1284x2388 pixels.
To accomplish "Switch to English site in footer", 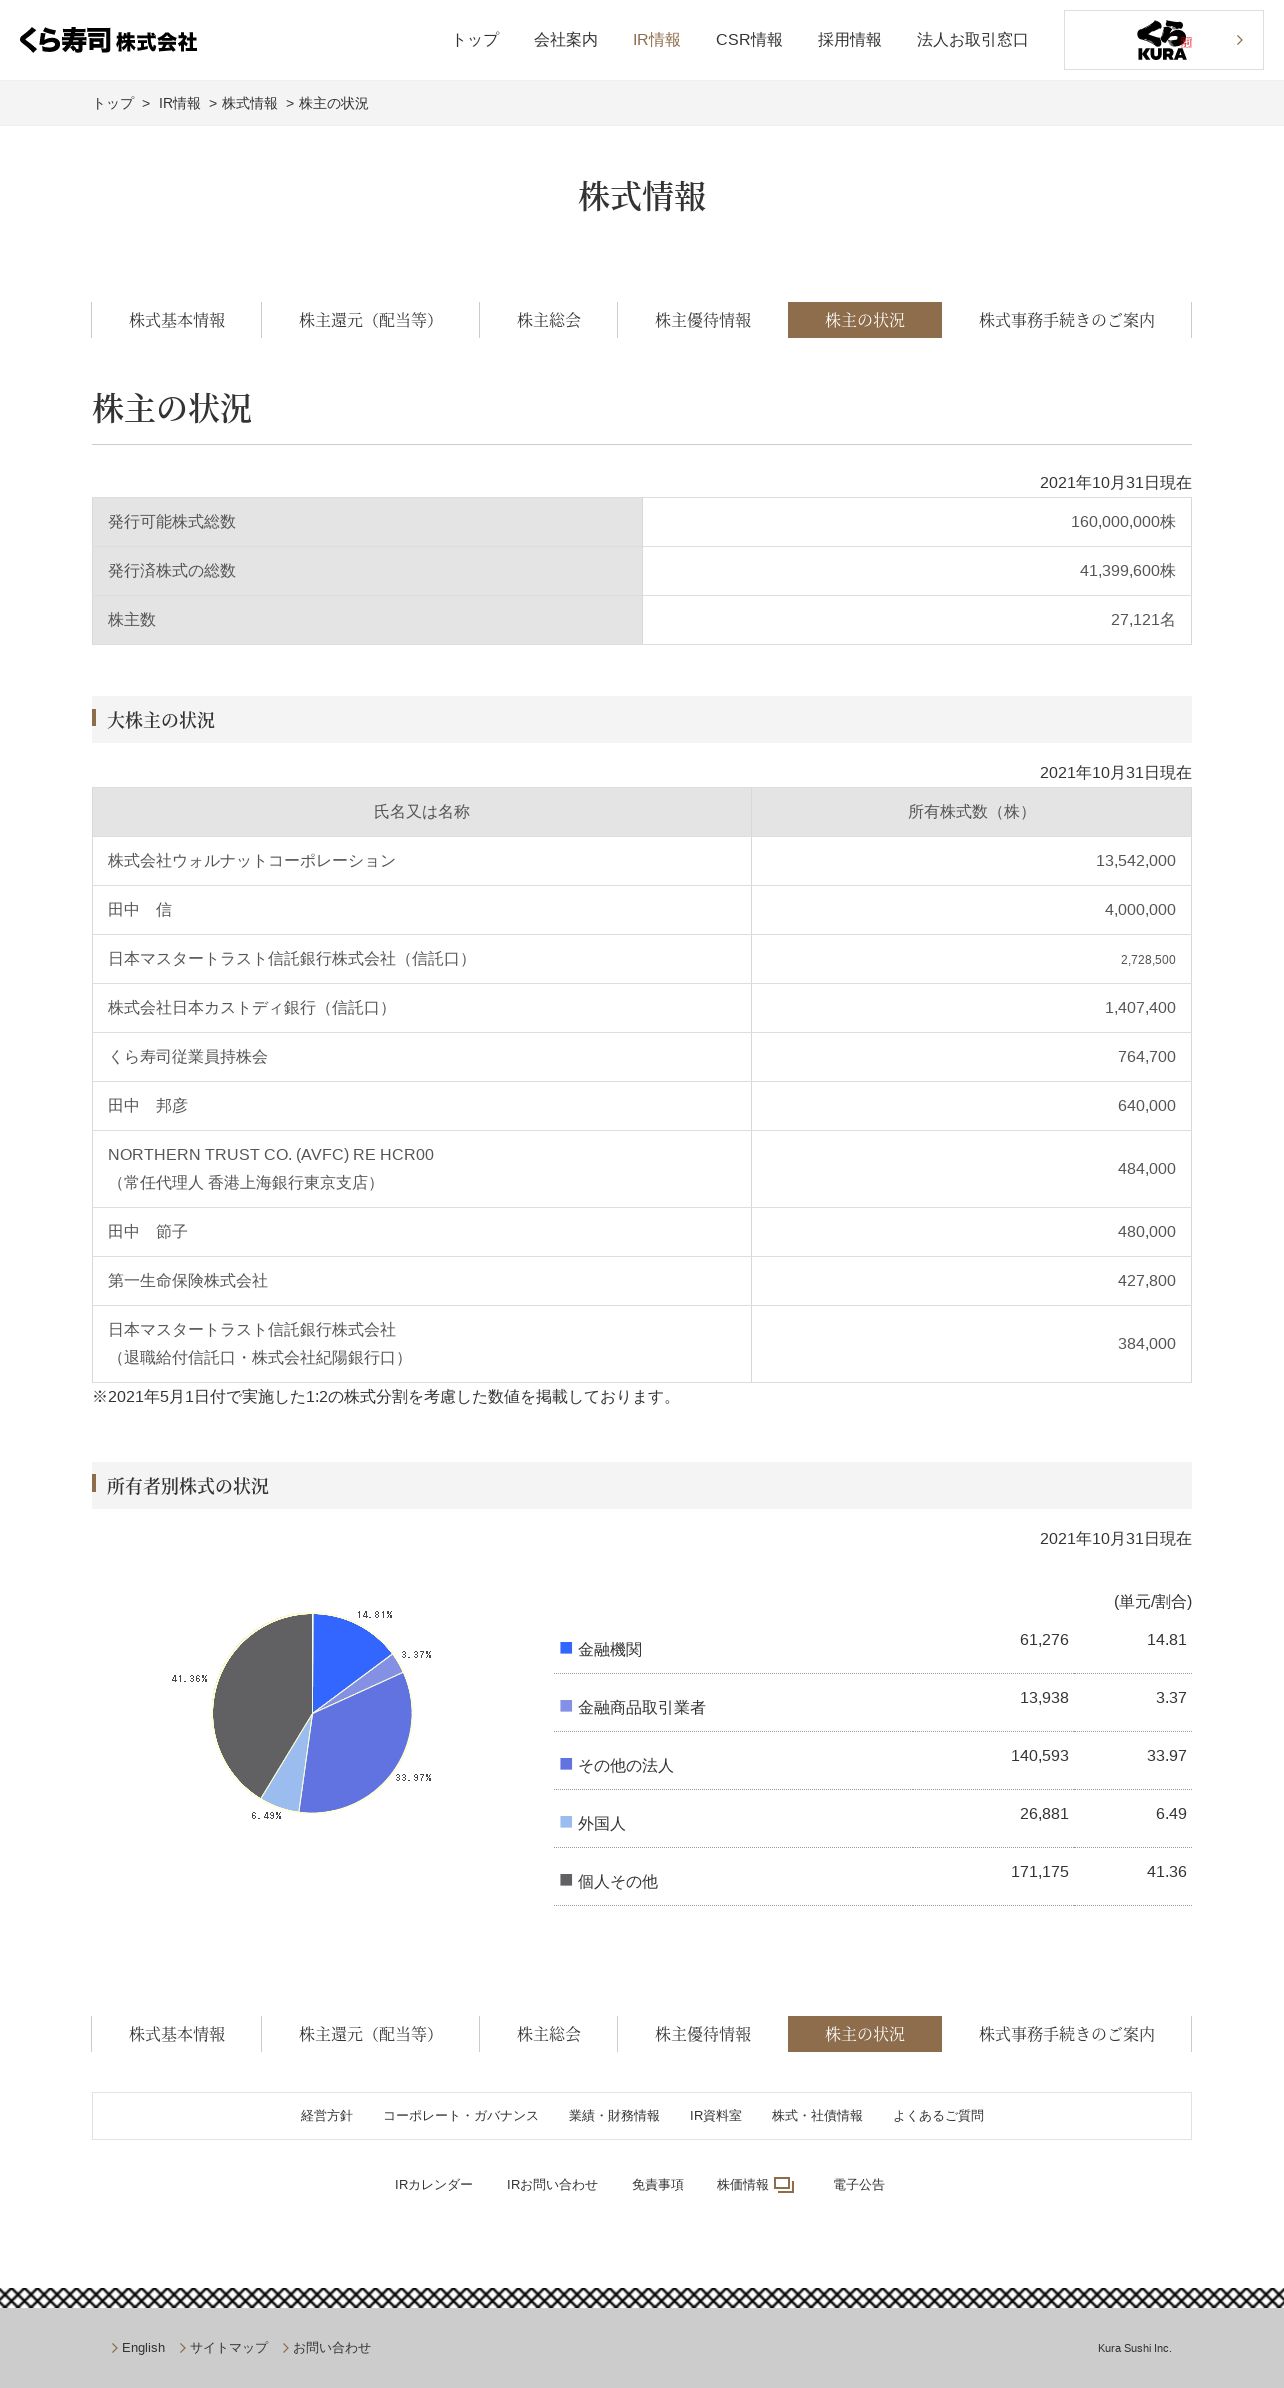I will click(x=143, y=2348).
